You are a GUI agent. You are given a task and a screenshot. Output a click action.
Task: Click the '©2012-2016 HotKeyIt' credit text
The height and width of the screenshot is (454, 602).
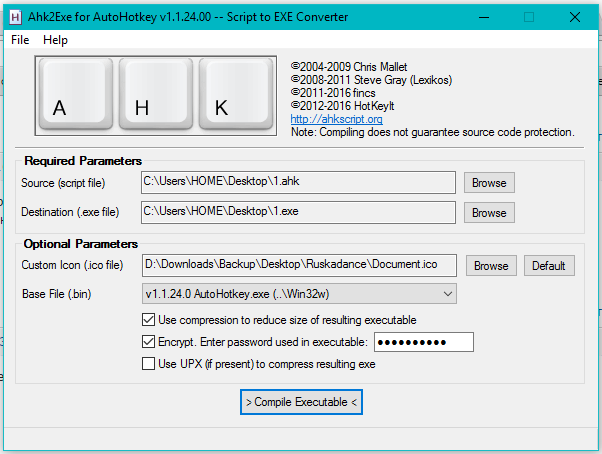[342, 106]
